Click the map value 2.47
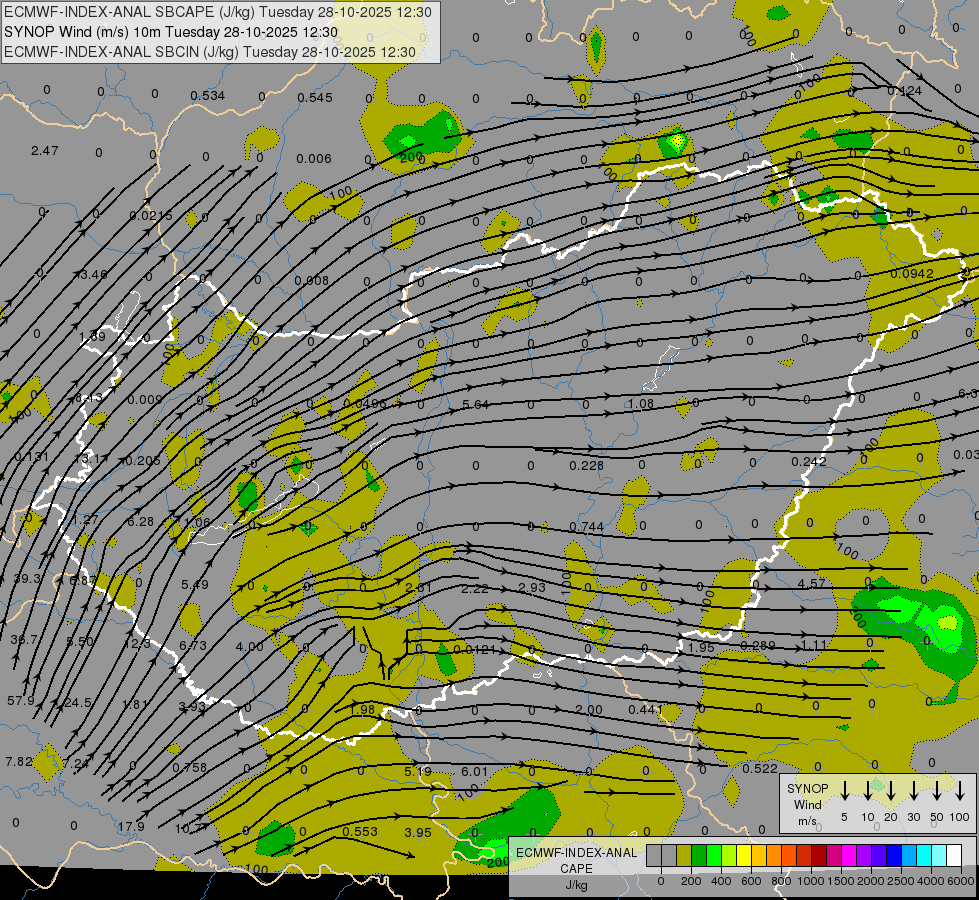This screenshot has height=900, width=979. (44, 151)
